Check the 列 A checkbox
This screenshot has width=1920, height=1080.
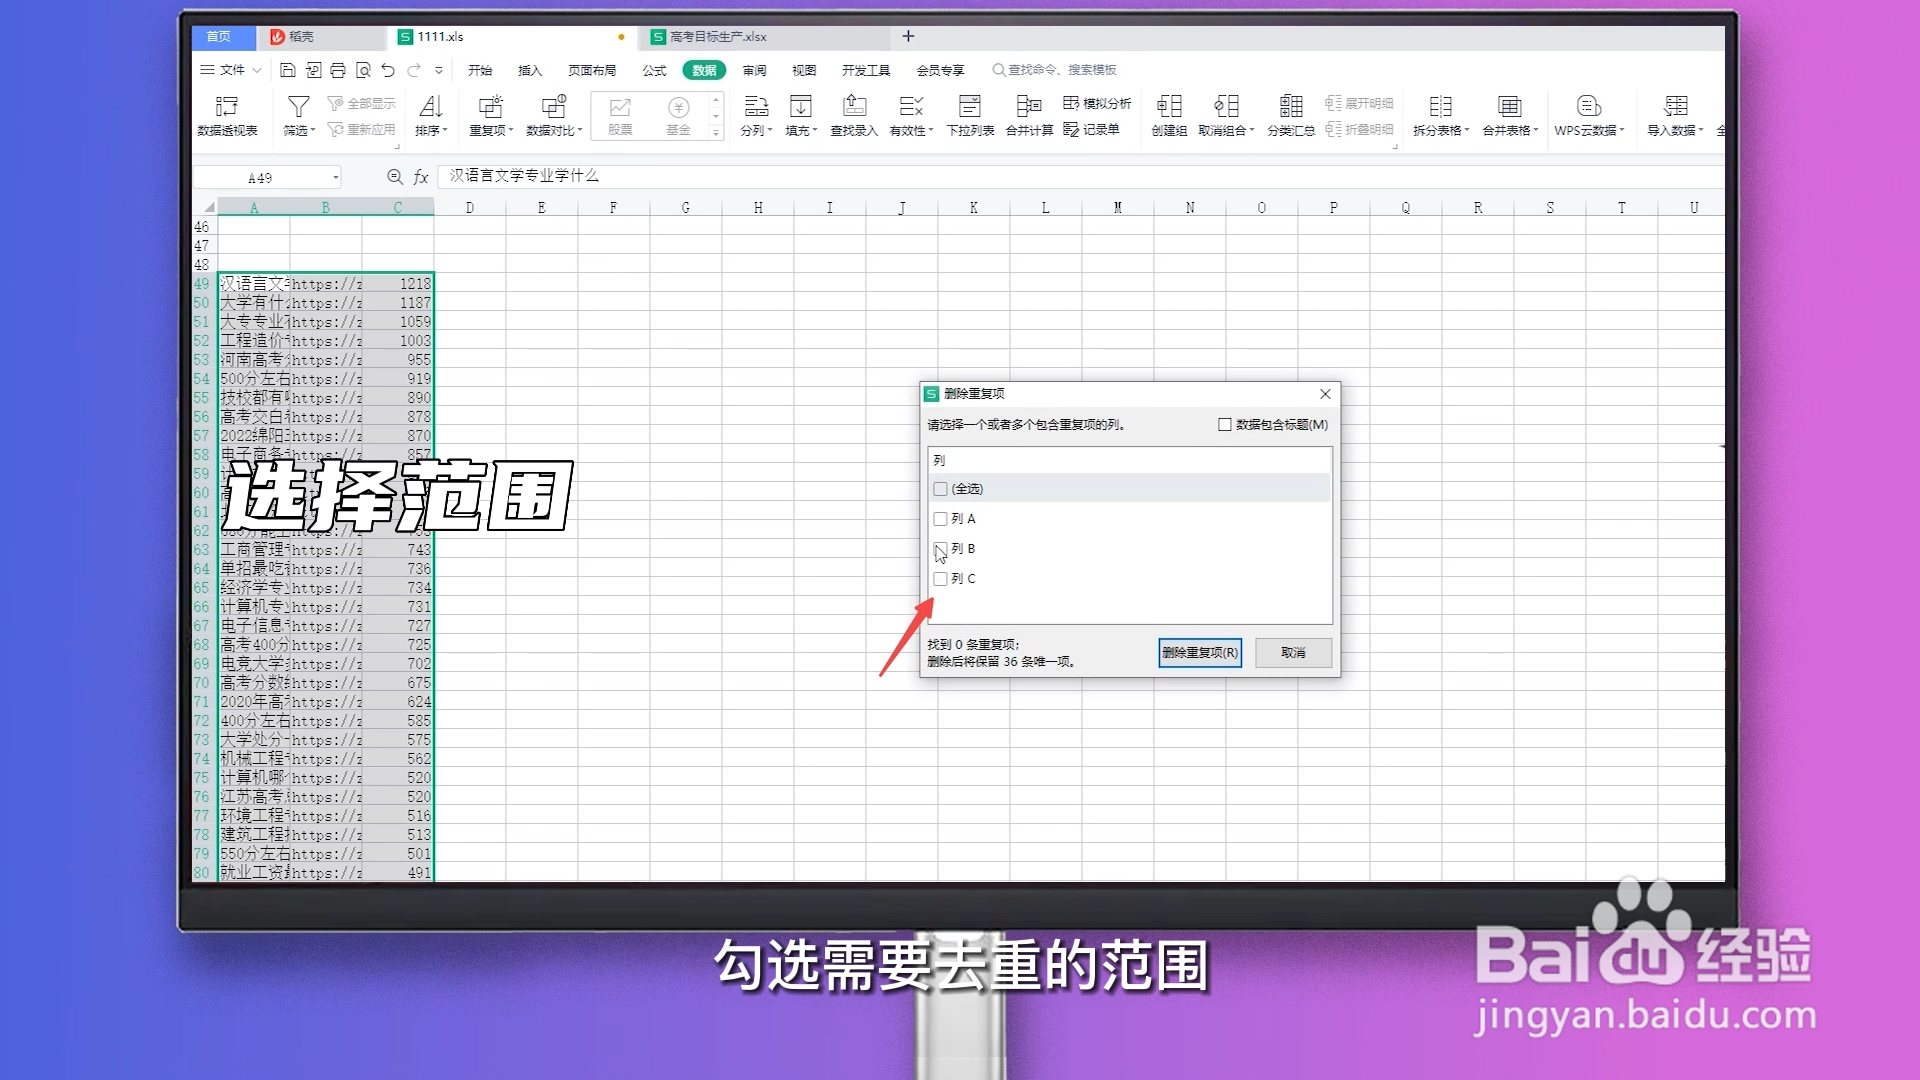pyautogui.click(x=941, y=519)
